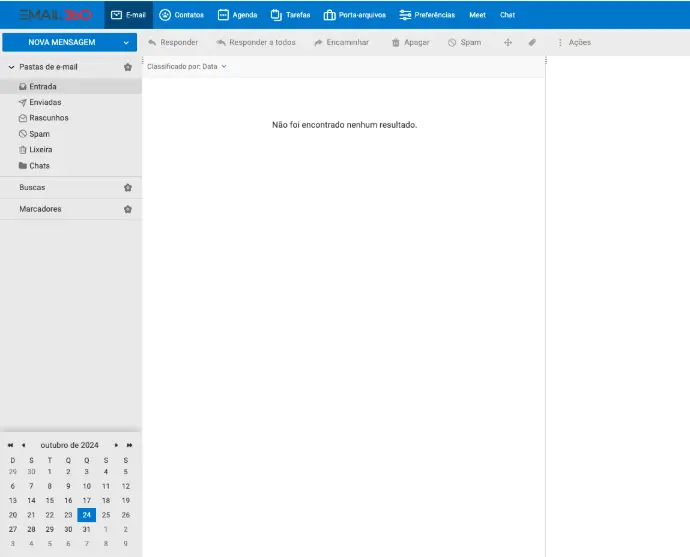Screen dimensions: 690x557
Task: Select day 26 in the calendar
Action: 126,515
